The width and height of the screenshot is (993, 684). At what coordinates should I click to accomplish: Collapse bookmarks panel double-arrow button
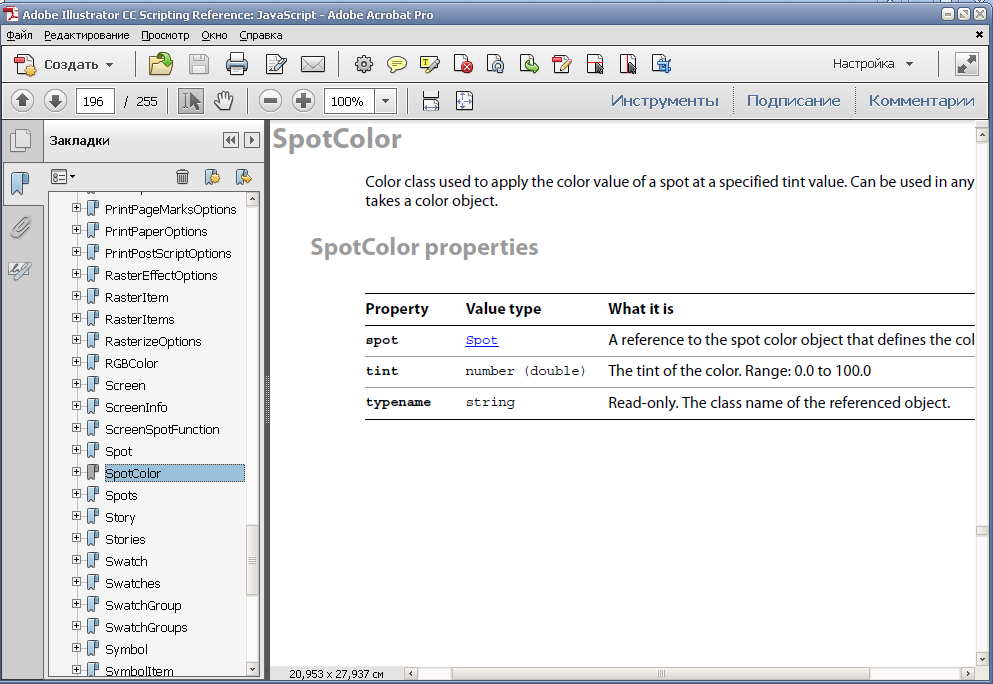click(x=231, y=140)
